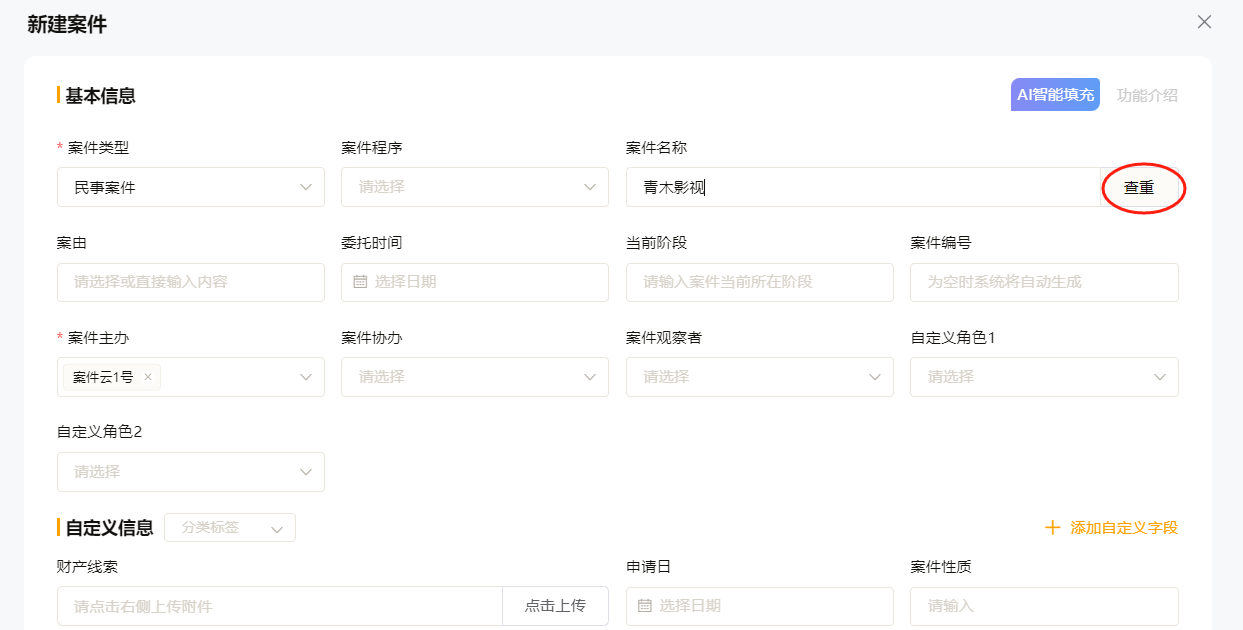
Task: Click the 案件性质 input field
Action: (1043, 606)
